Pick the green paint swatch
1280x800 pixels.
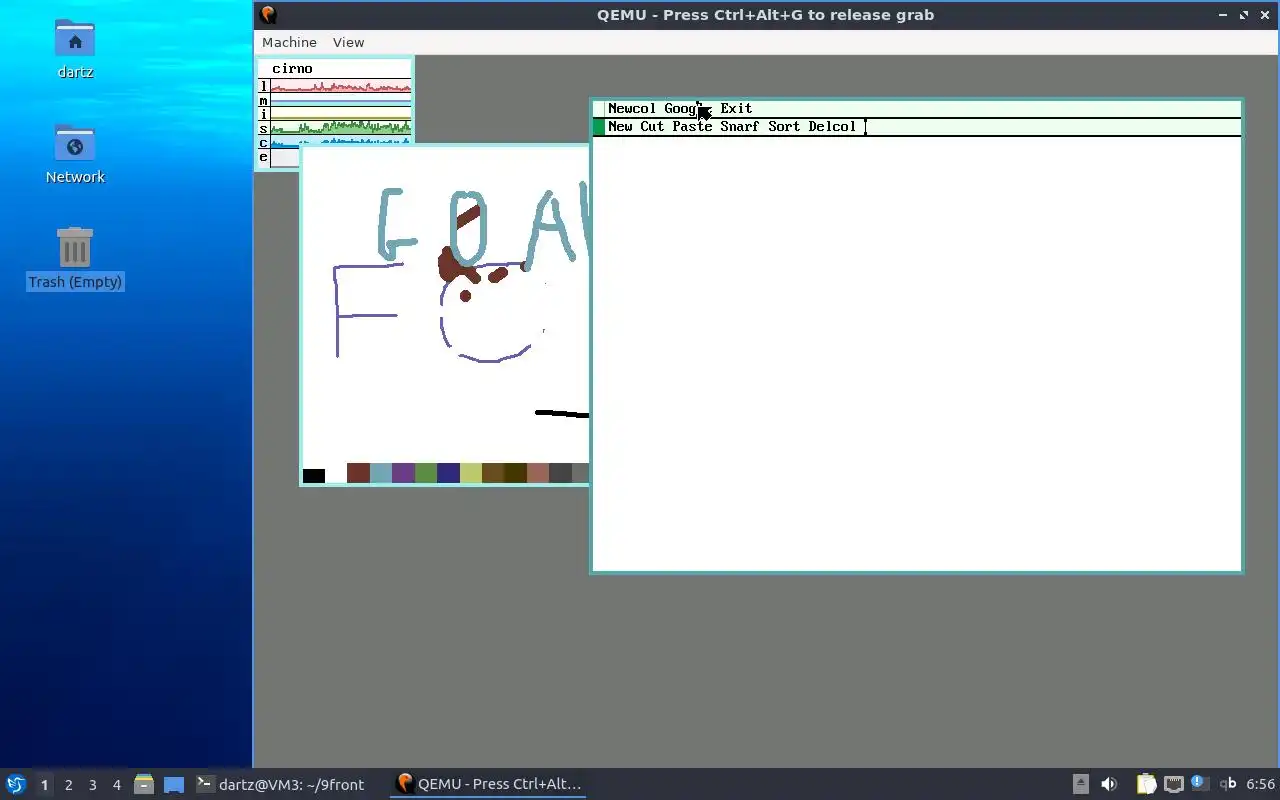pos(426,474)
